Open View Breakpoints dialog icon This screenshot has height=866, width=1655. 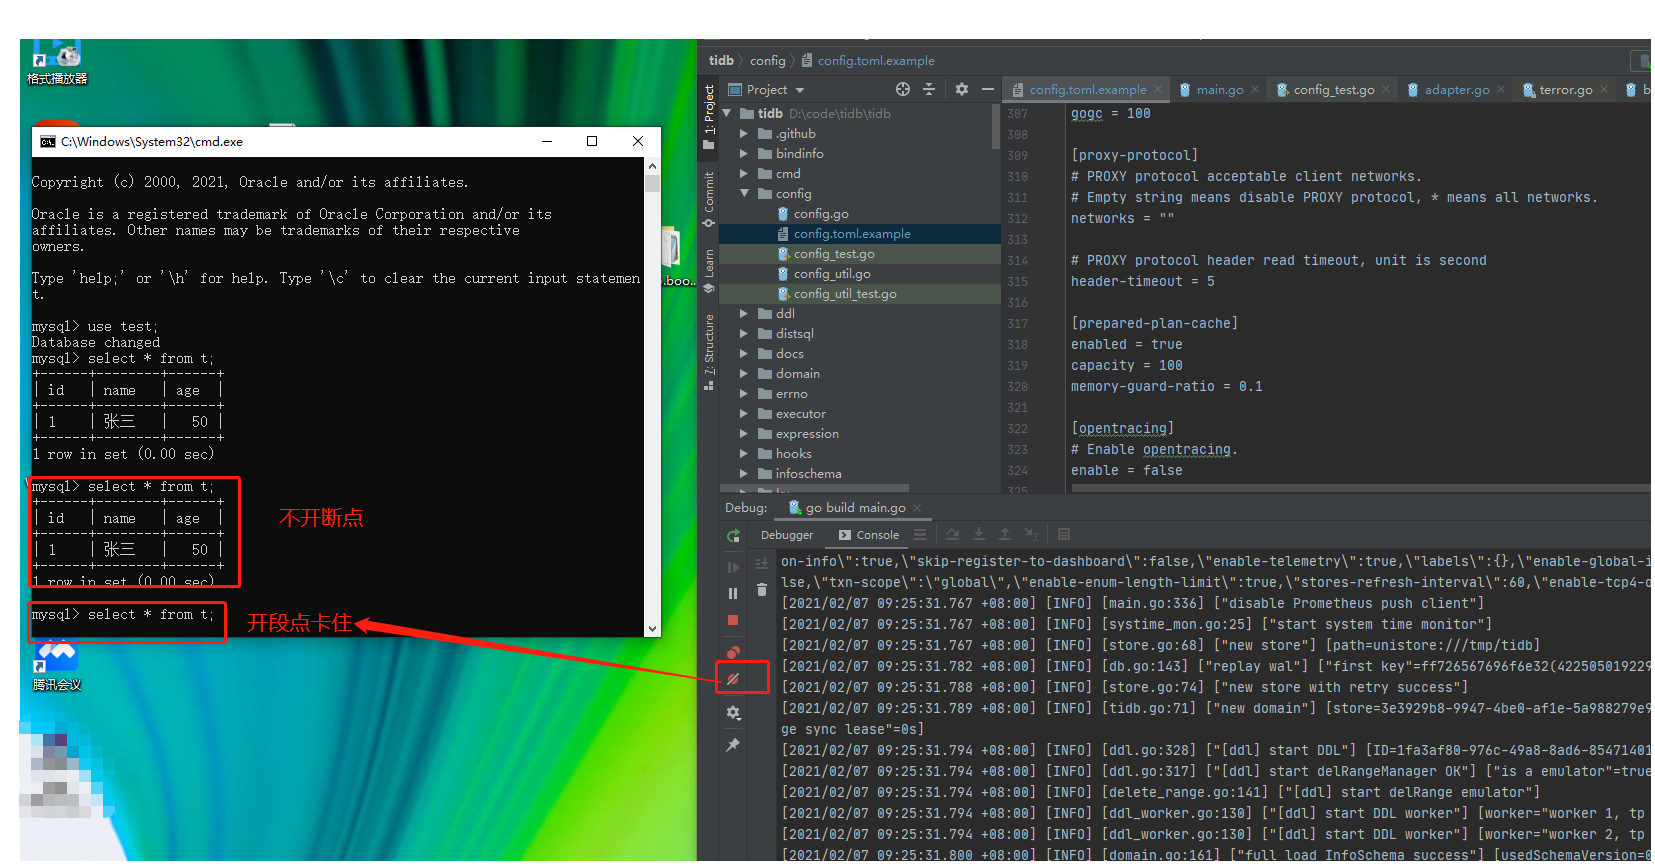pyautogui.click(x=733, y=652)
